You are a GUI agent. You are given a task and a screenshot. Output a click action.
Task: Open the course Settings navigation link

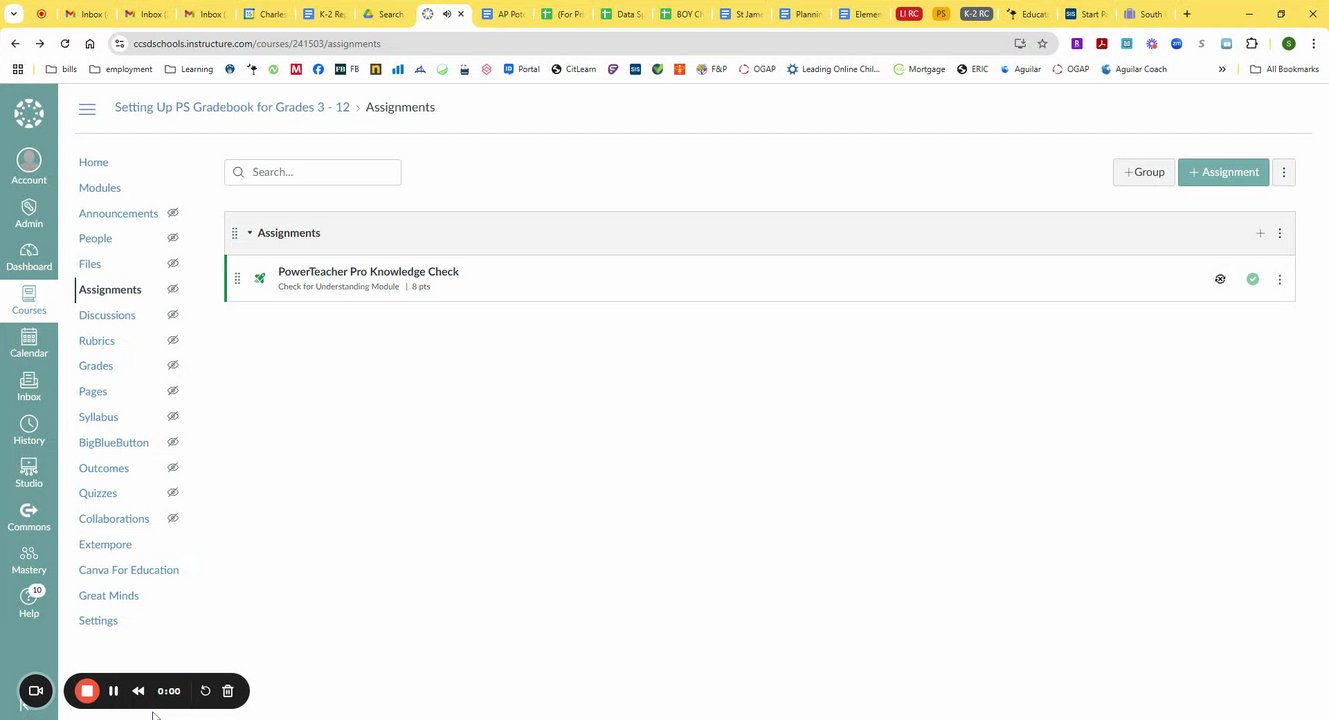click(98, 621)
